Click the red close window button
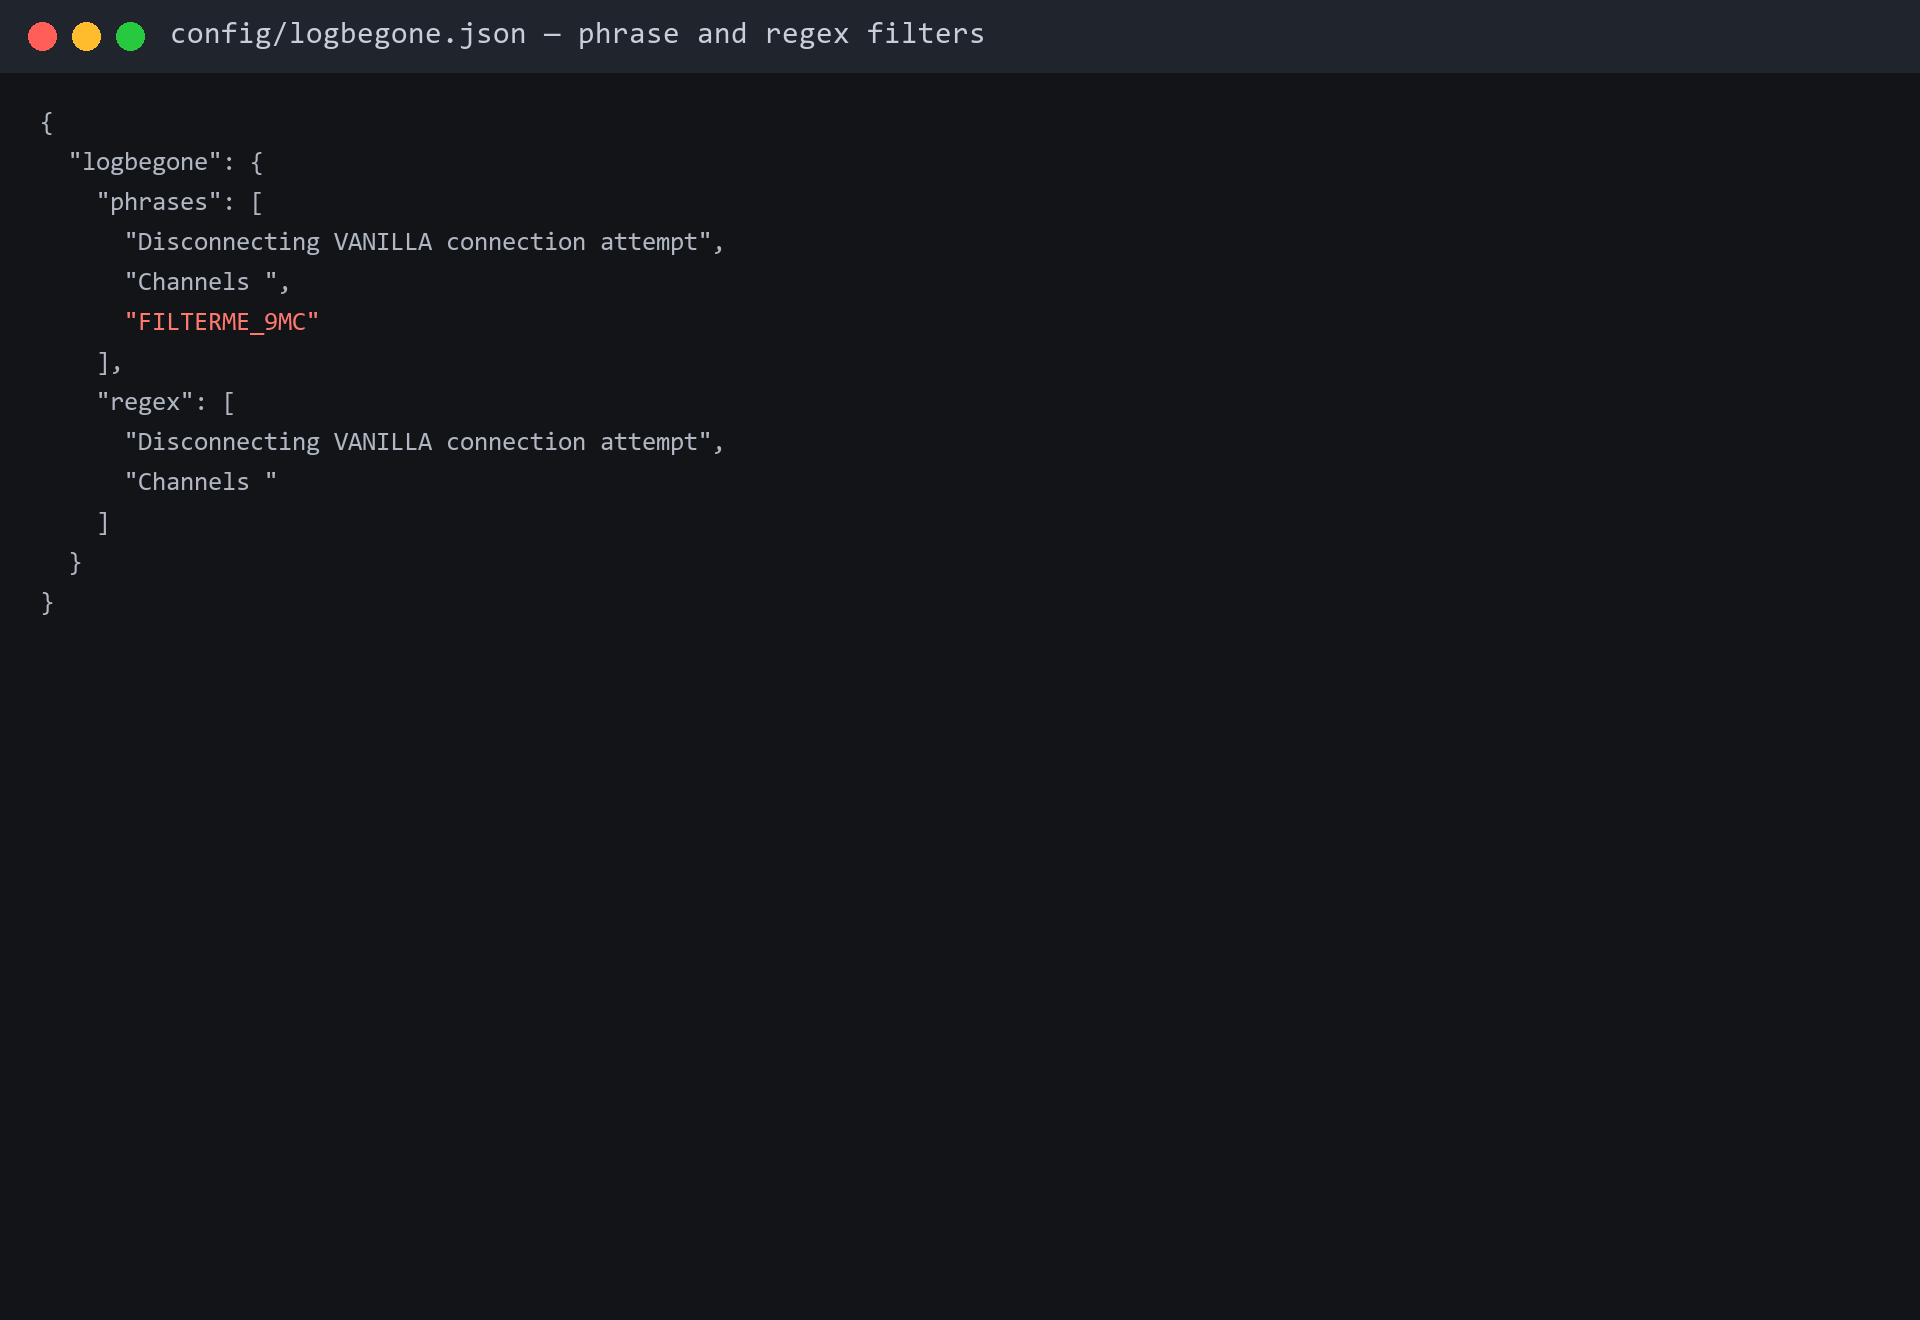 pos(42,36)
